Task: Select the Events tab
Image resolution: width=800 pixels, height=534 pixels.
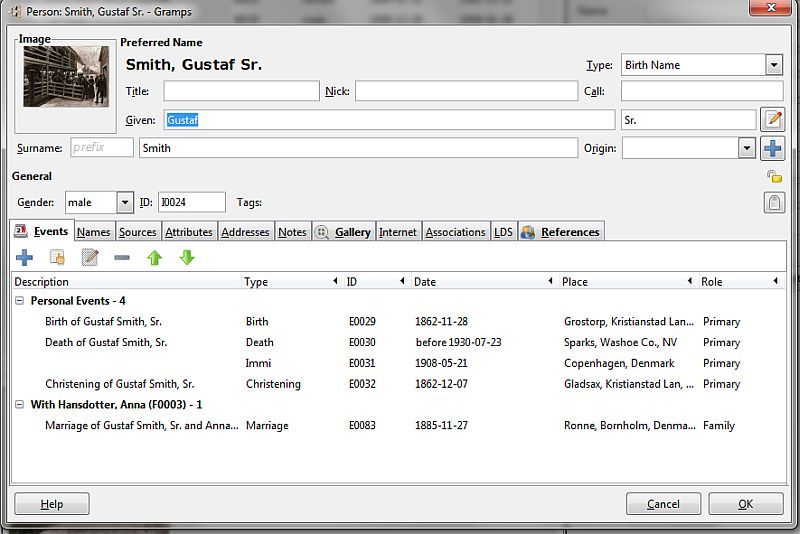Action: pyautogui.click(x=42, y=231)
